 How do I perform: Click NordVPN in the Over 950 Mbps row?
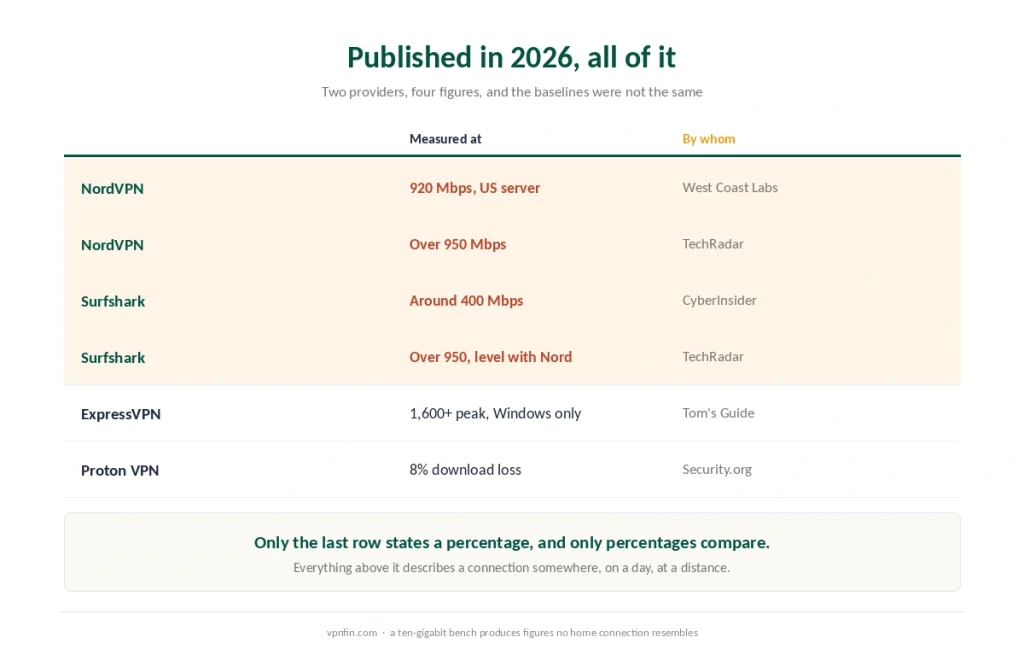[112, 245]
